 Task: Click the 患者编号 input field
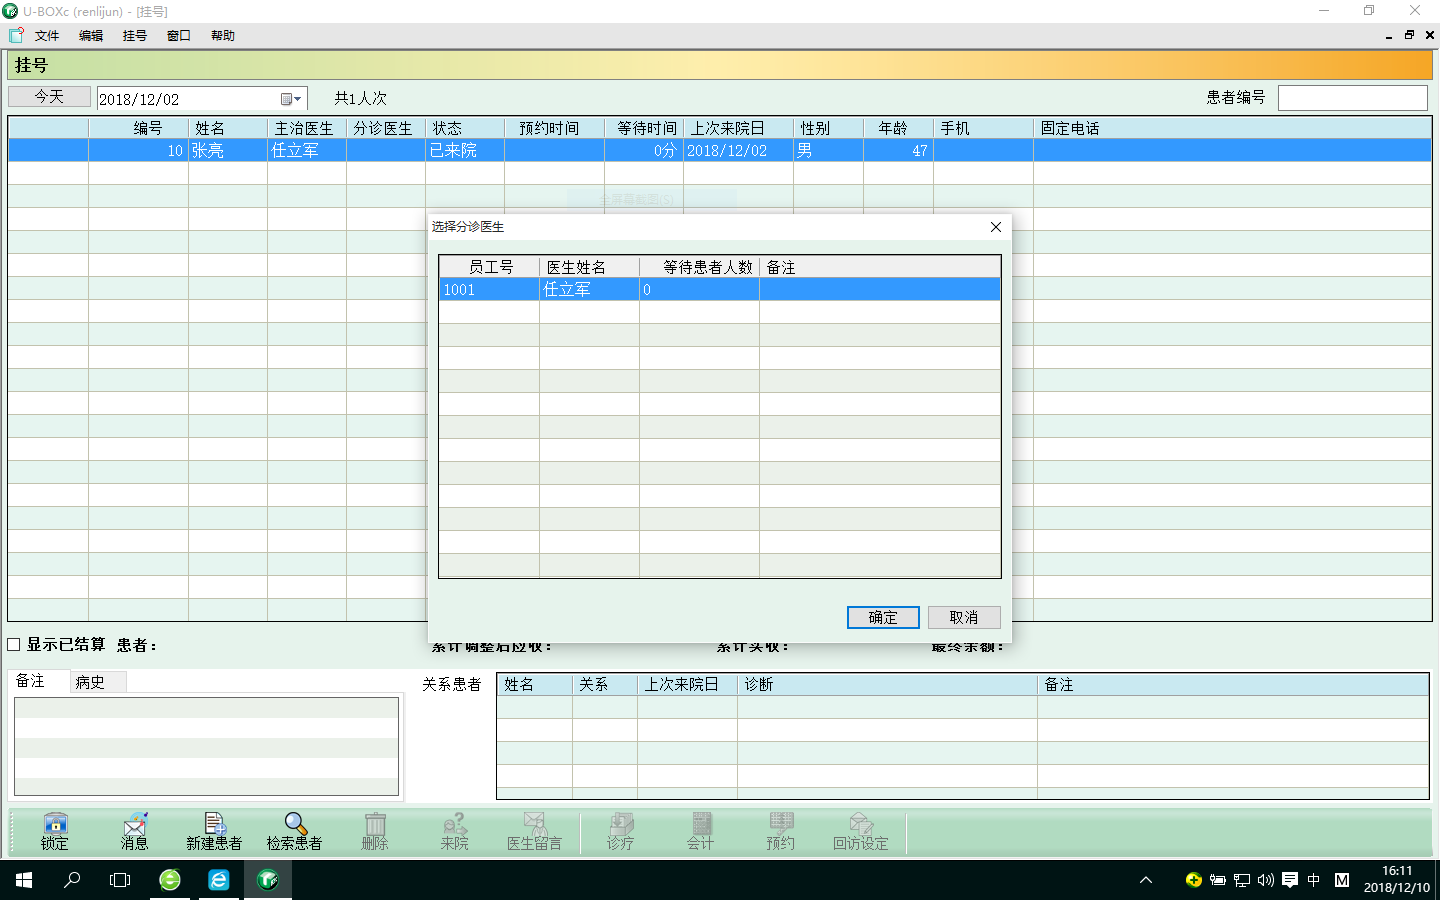[x=1352, y=98]
